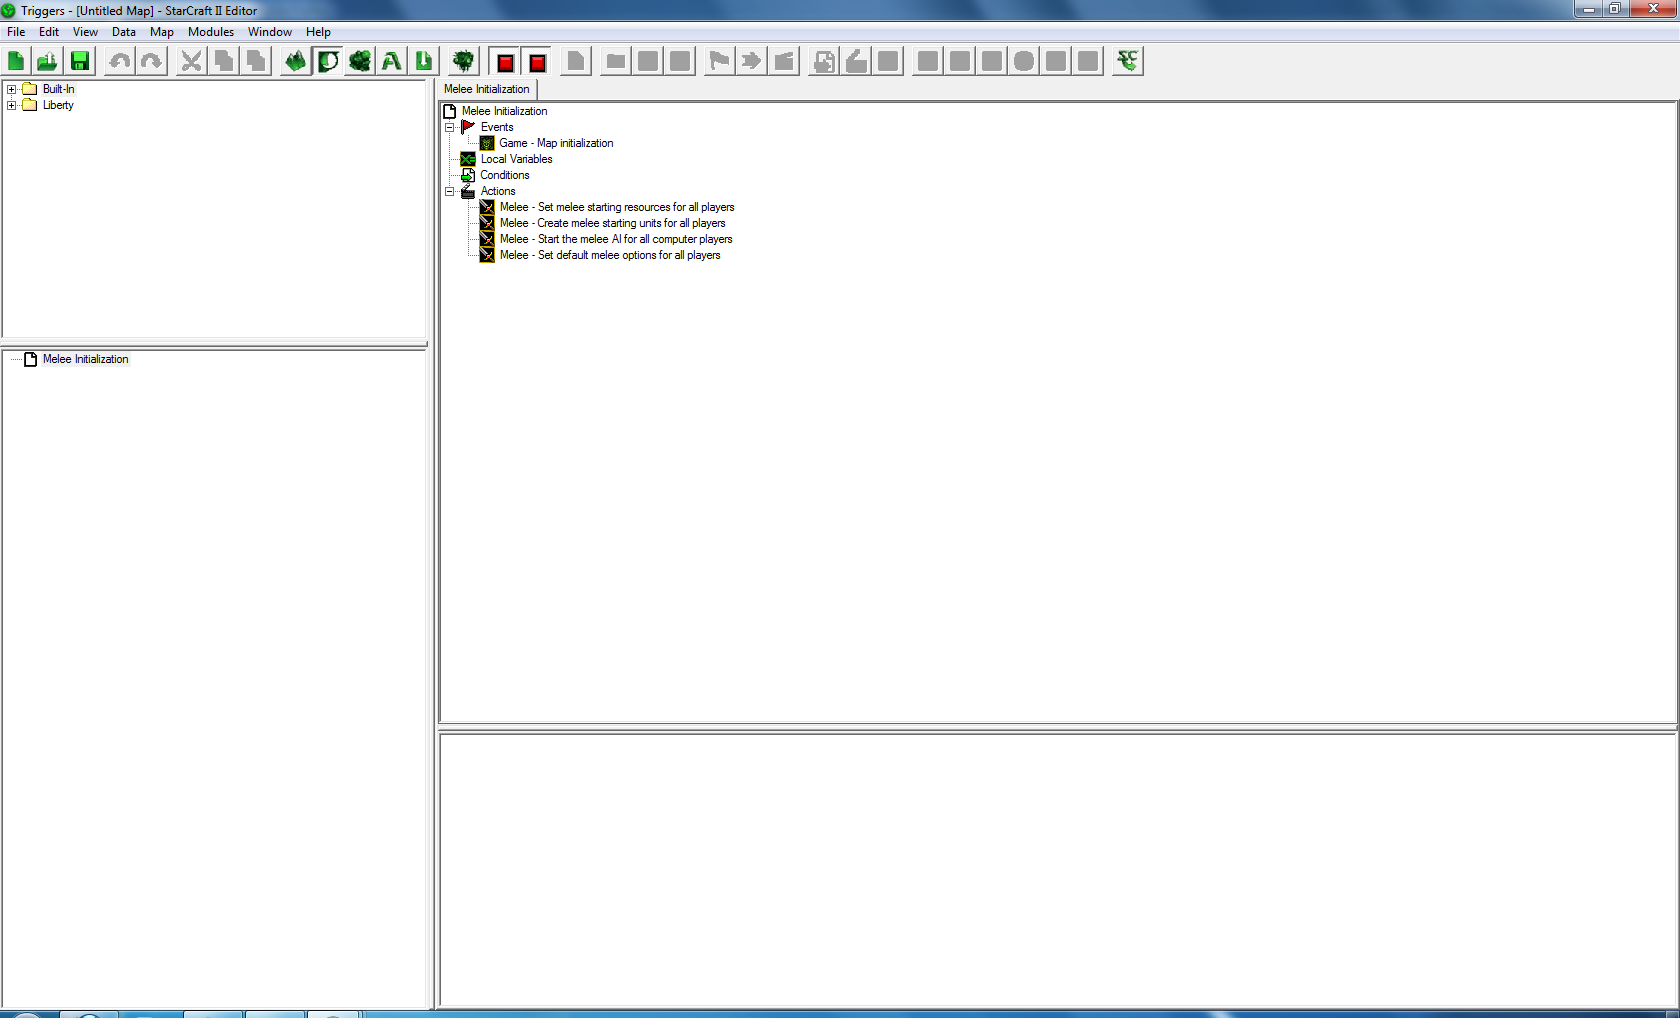The image size is (1680, 1018).
Task: Select 'Set melee starting resources for all players'
Action: [617, 207]
